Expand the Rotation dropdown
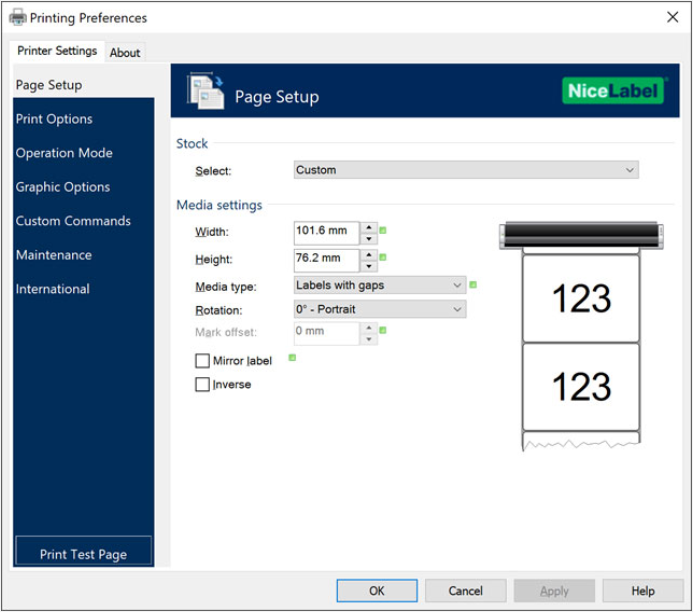The image size is (693, 612). tap(380, 310)
